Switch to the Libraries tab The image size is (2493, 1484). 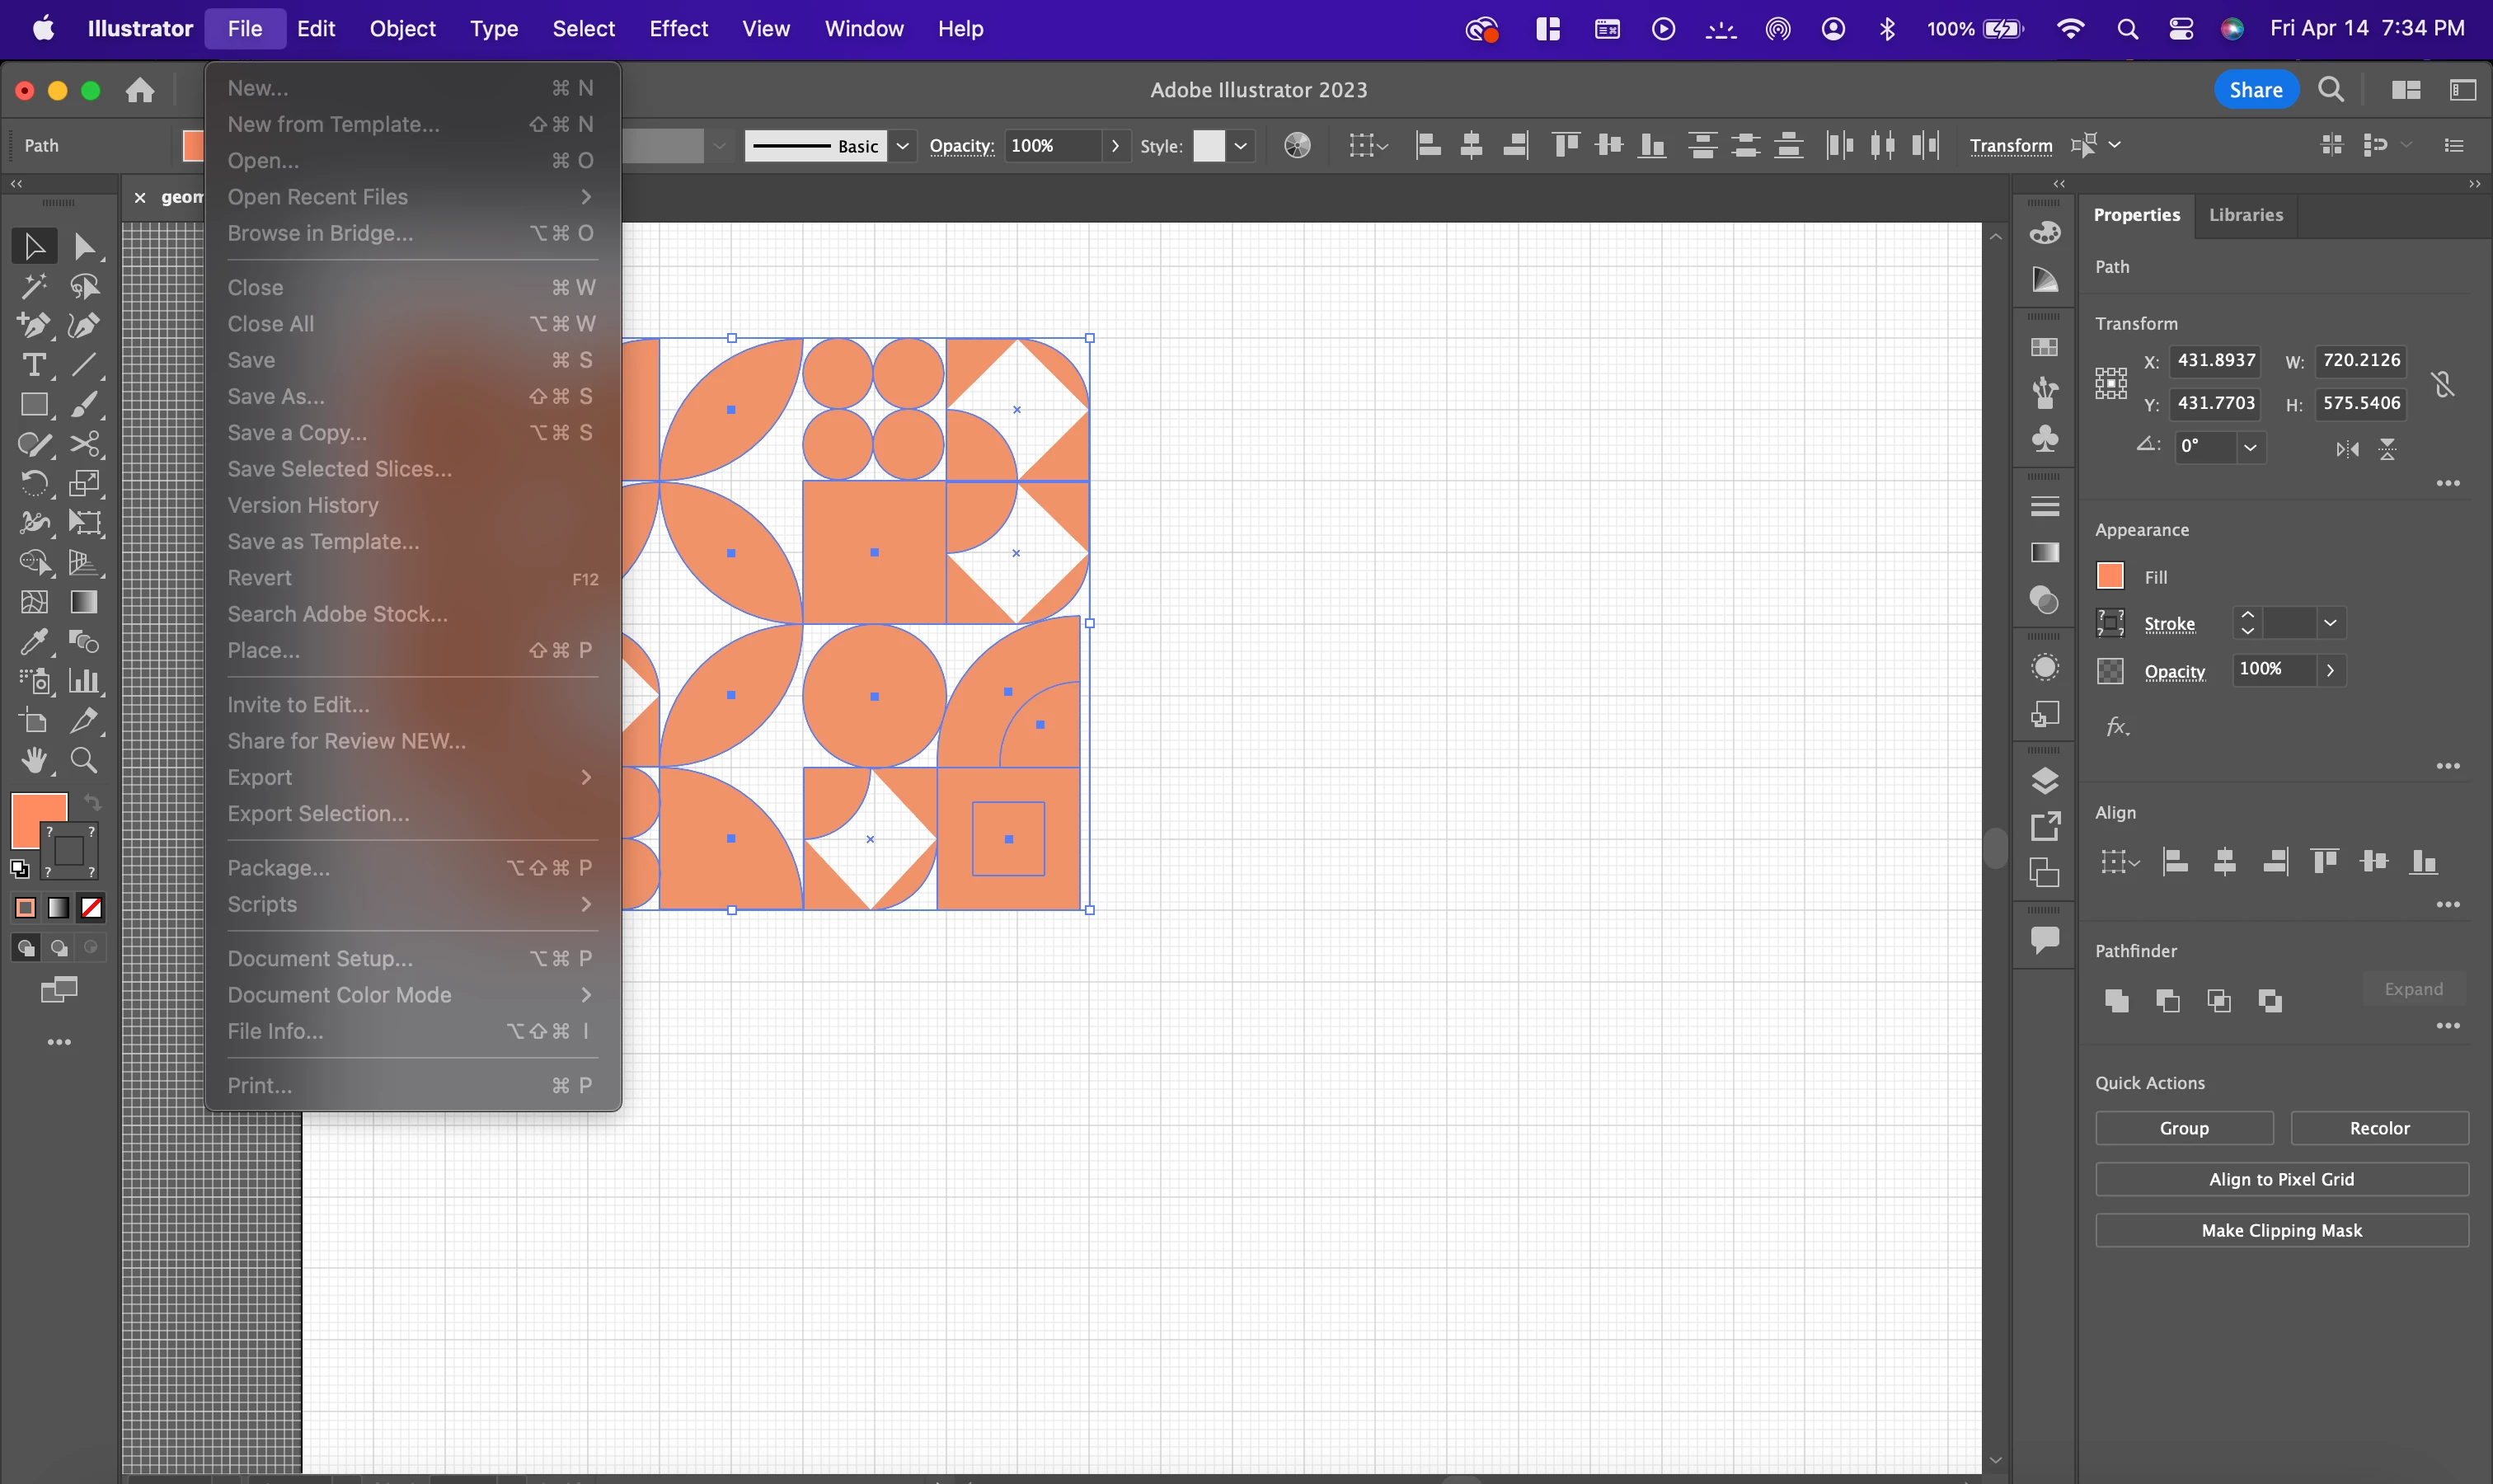(x=2245, y=215)
